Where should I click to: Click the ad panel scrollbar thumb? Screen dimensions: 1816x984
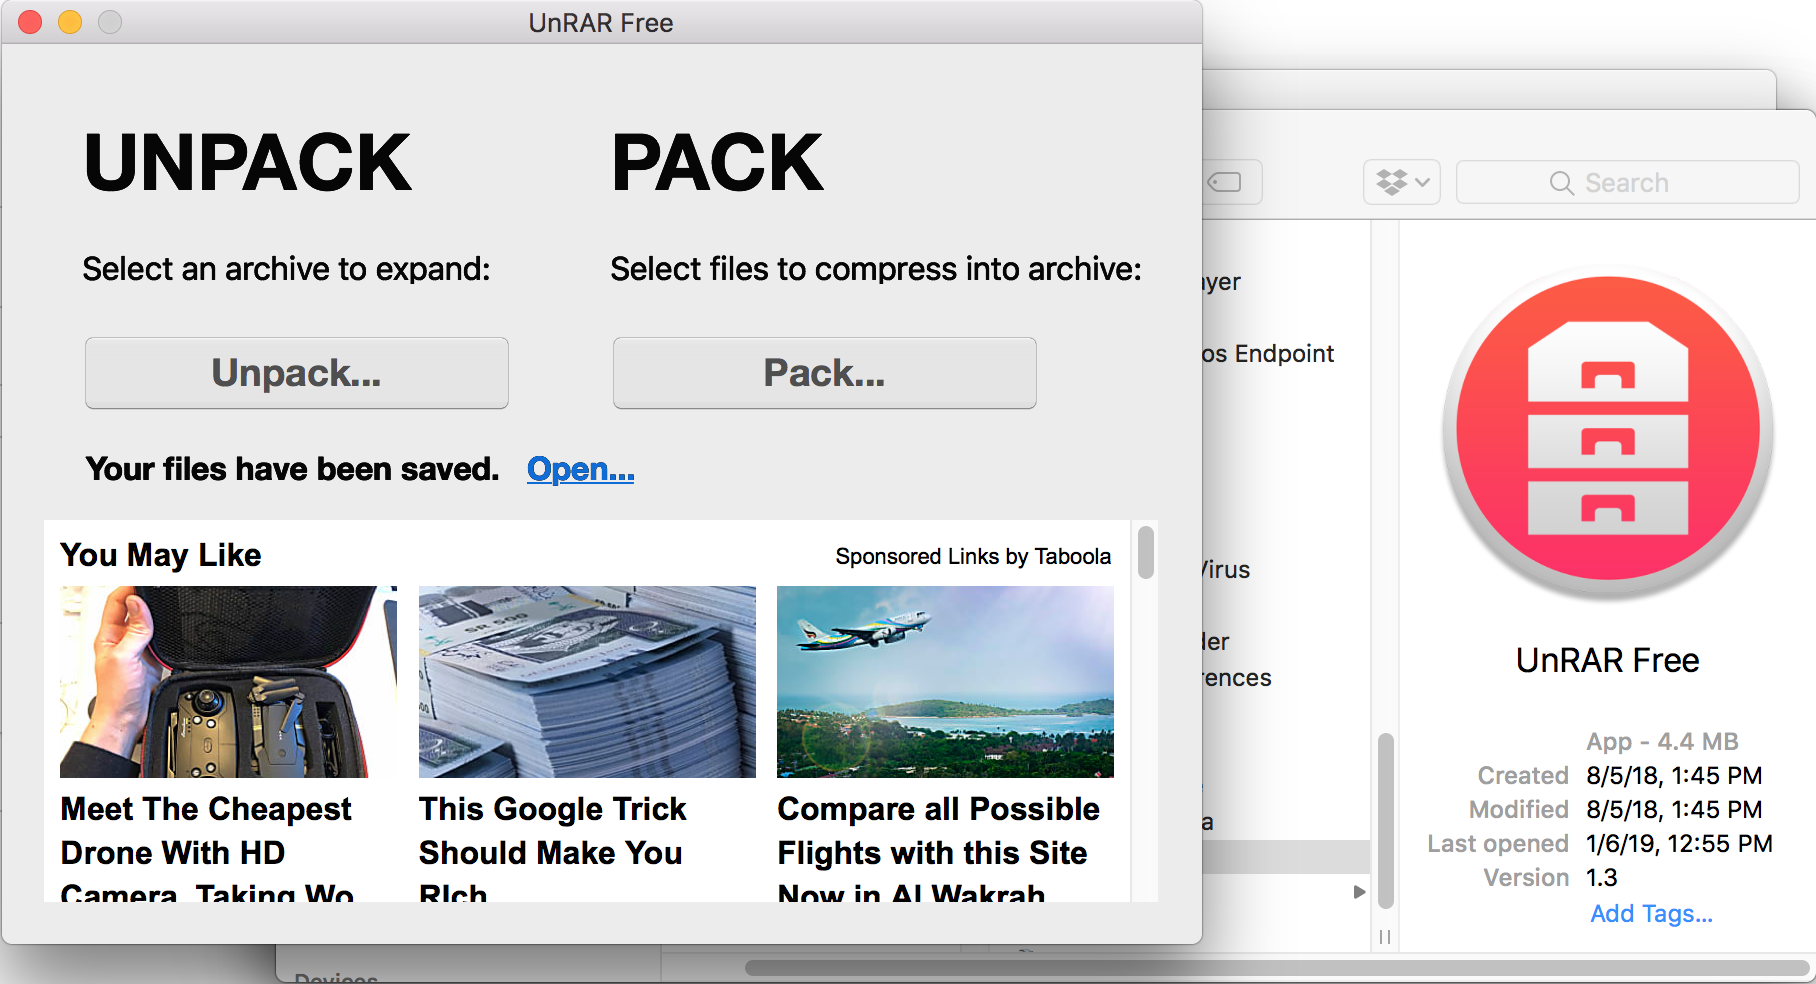click(1146, 552)
